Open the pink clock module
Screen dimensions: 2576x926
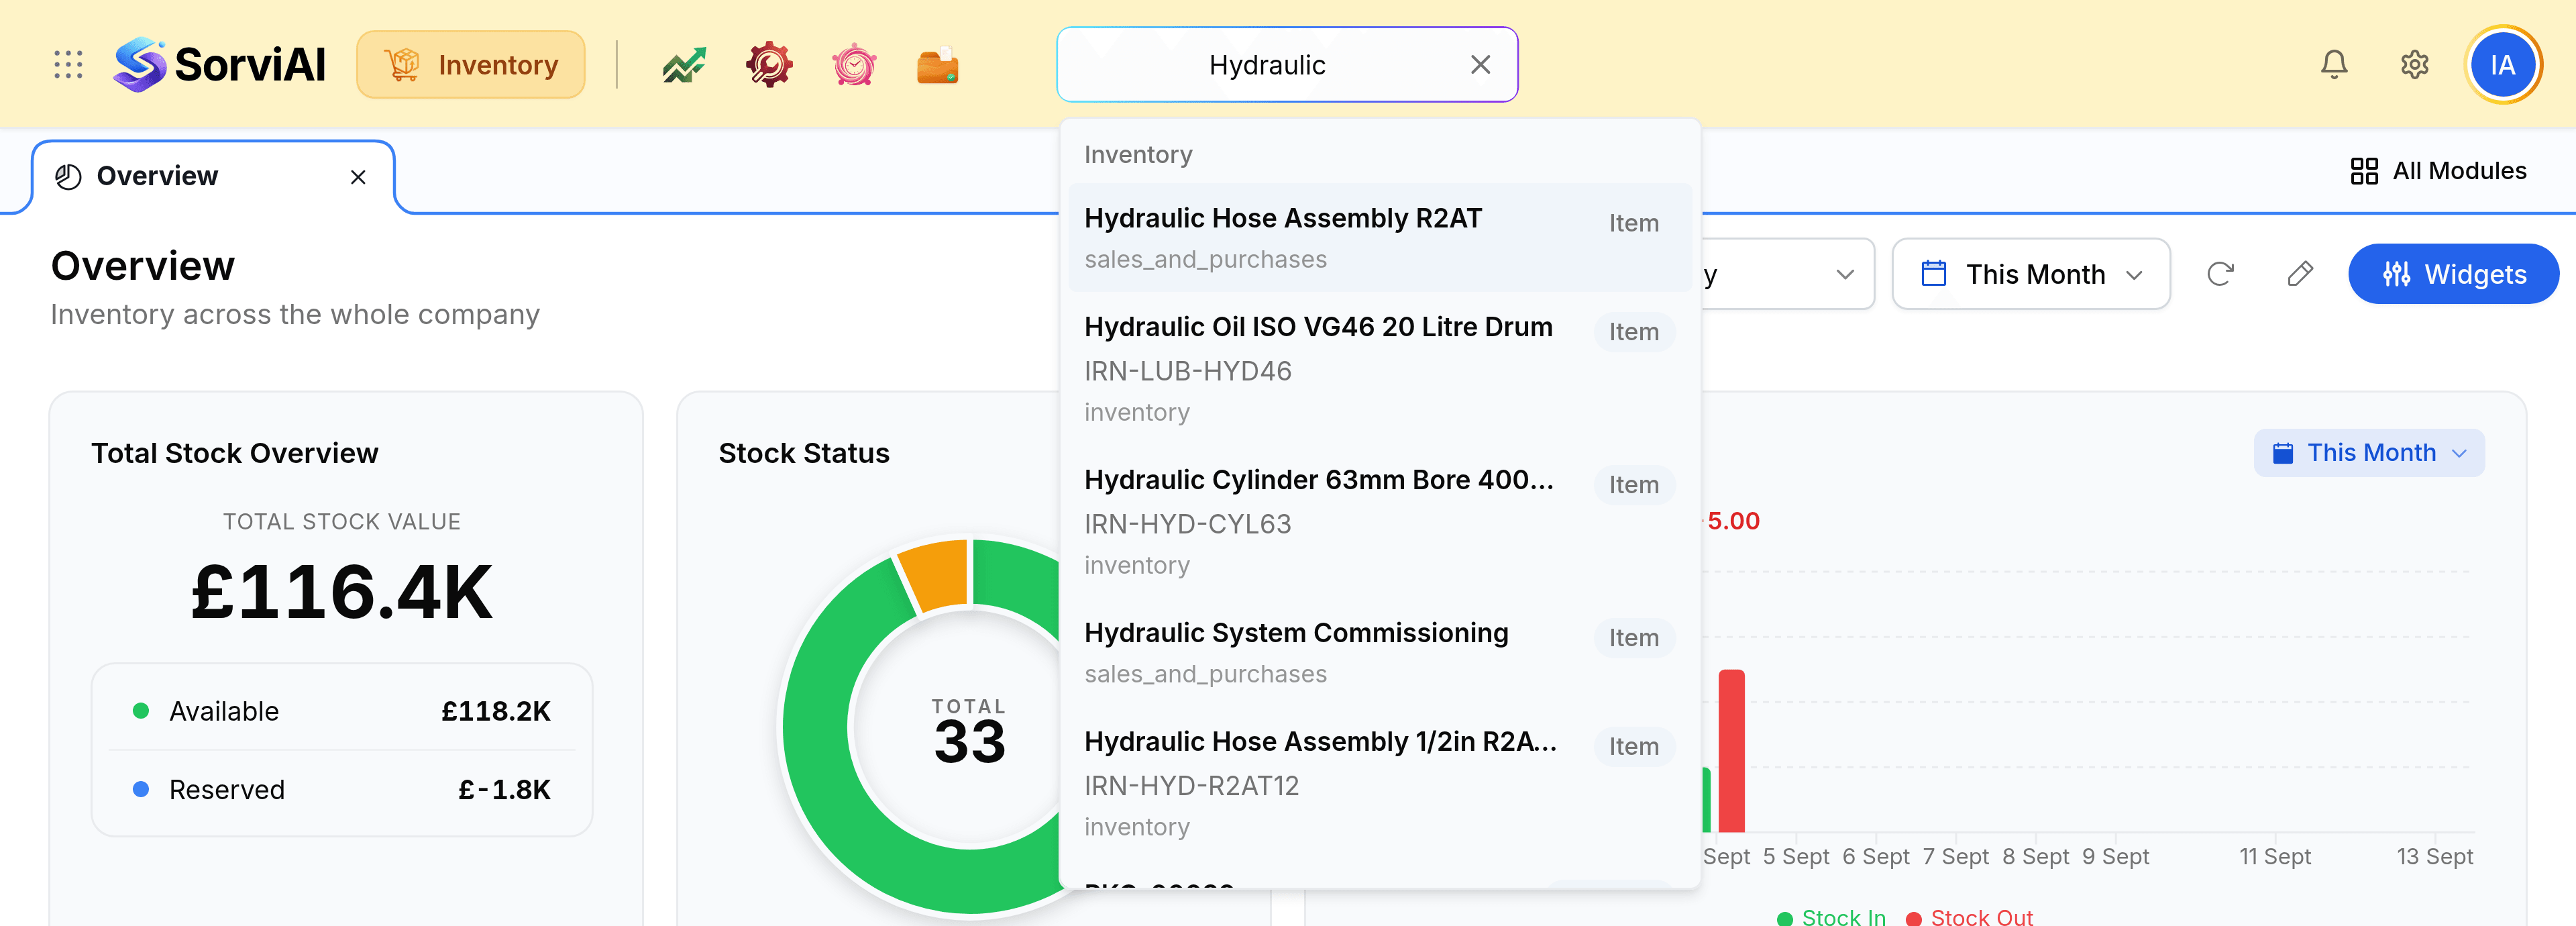(x=854, y=65)
